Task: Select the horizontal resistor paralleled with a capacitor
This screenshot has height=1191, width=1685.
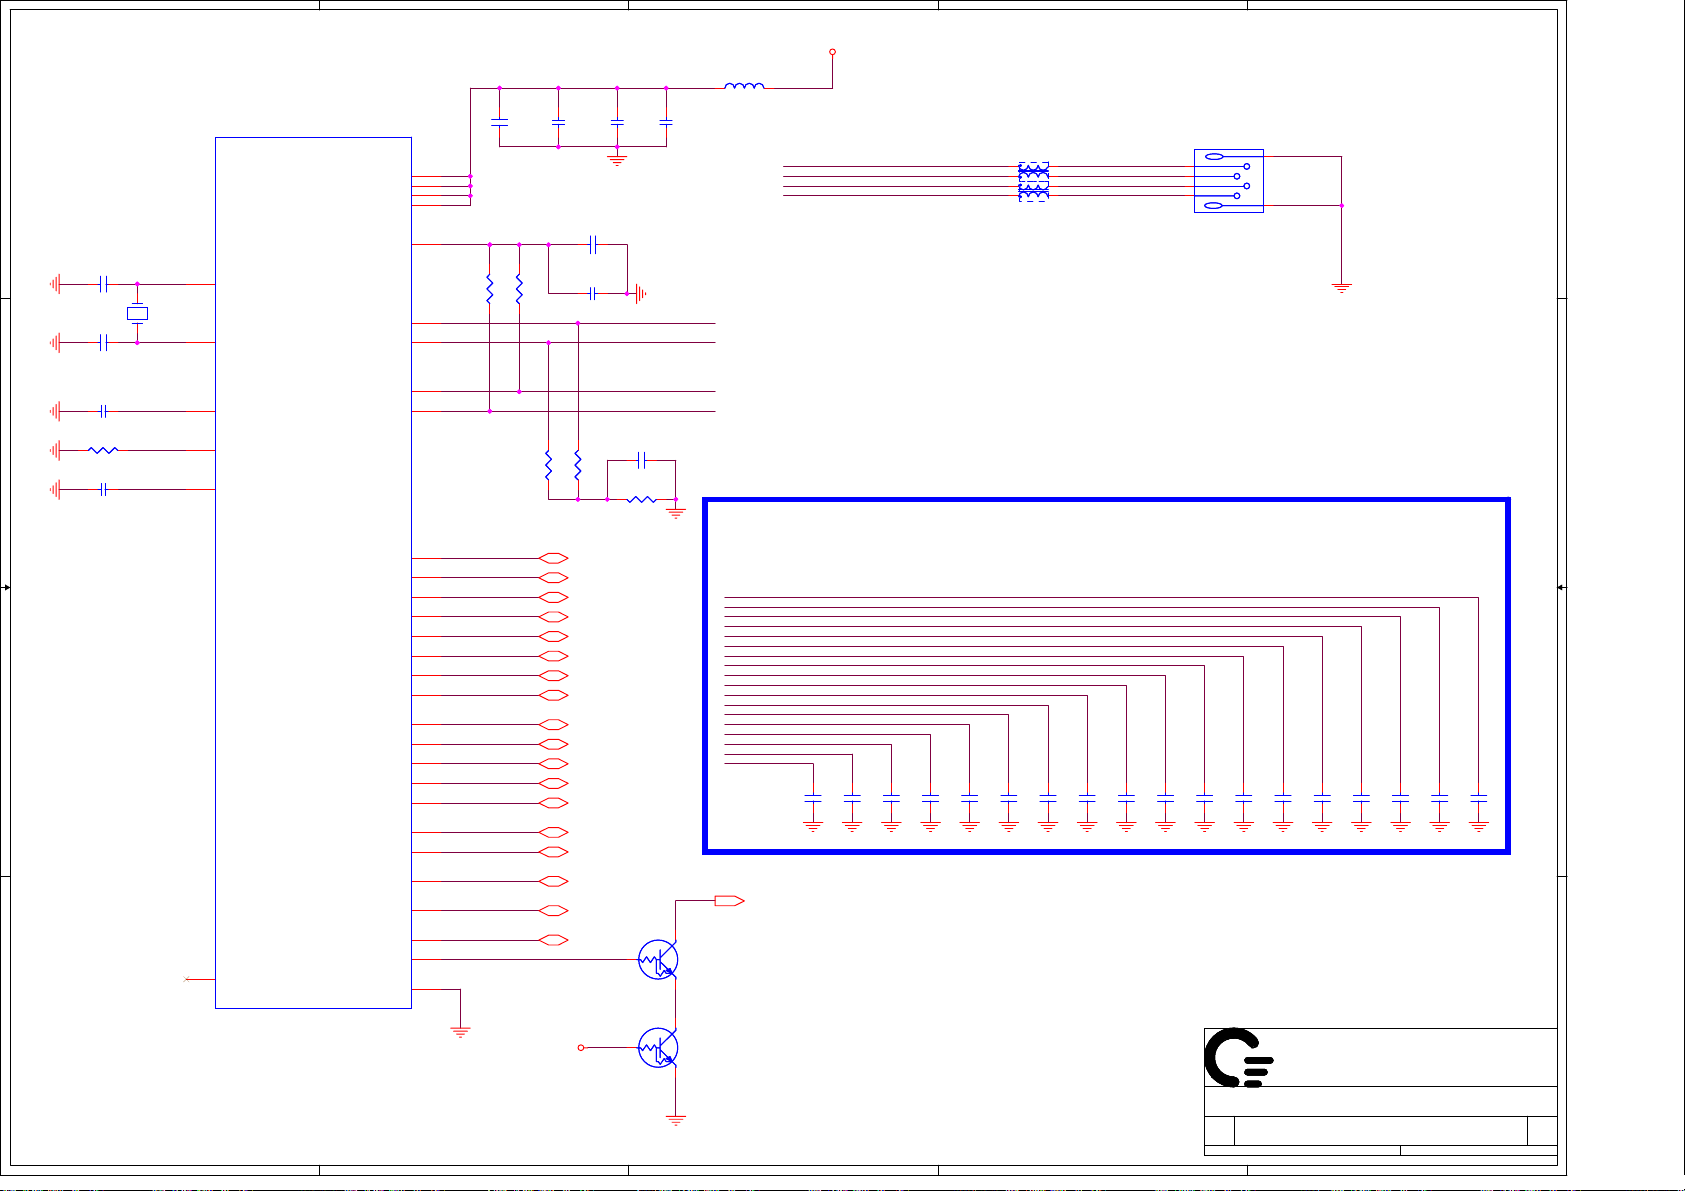Action: [641, 499]
